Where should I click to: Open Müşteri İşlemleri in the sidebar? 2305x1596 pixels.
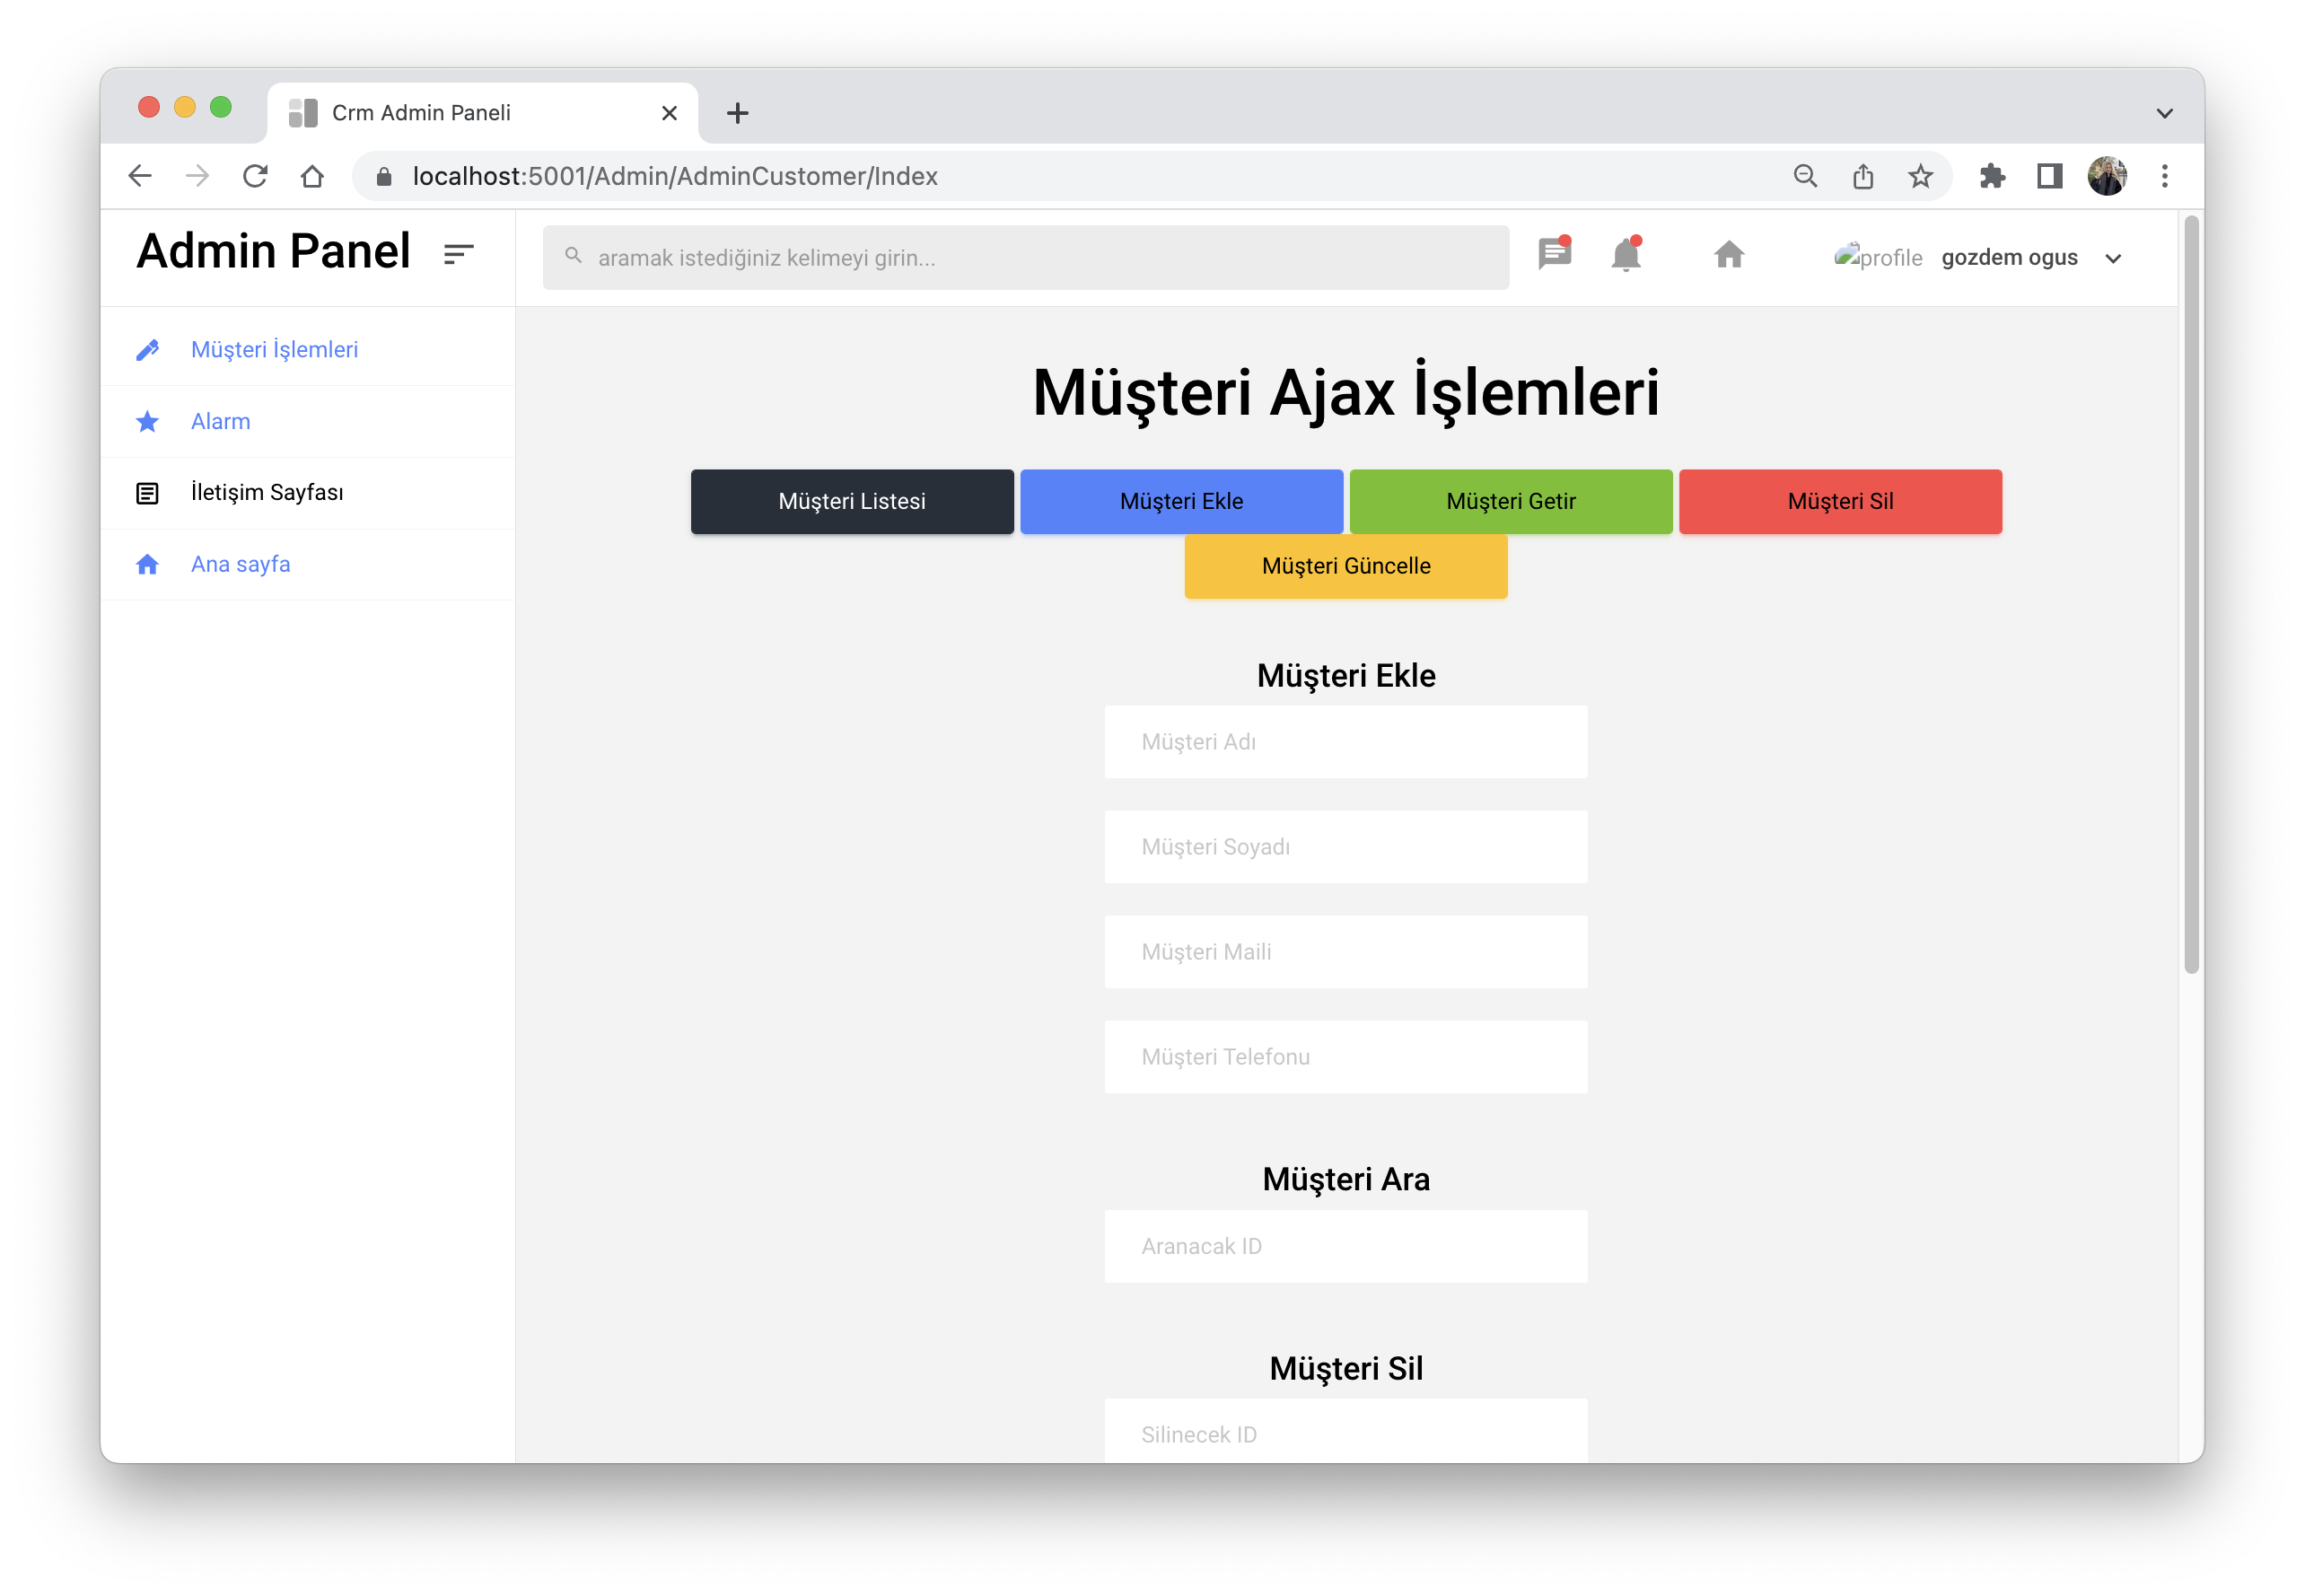pyautogui.click(x=274, y=350)
